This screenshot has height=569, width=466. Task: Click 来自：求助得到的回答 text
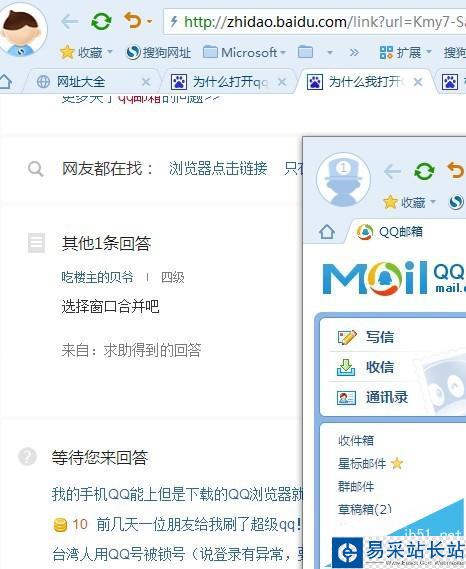[131, 350]
